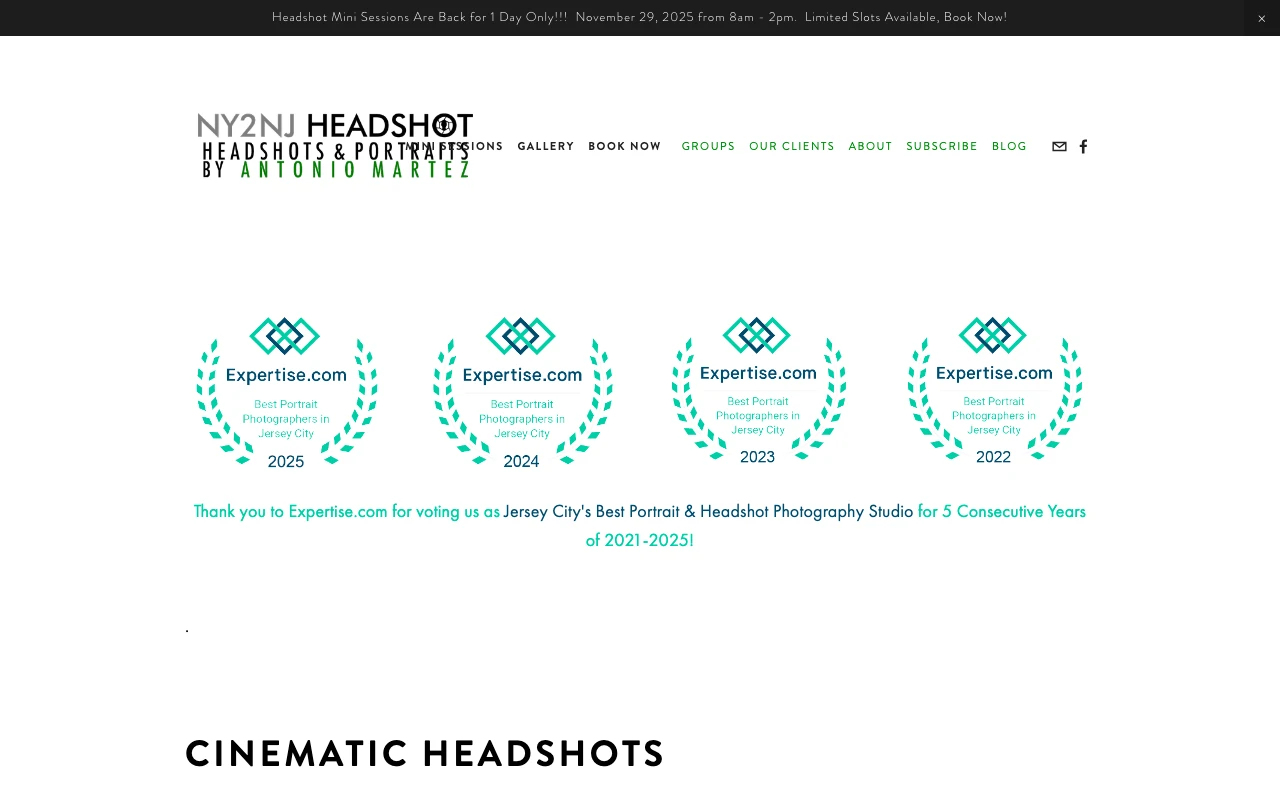The width and height of the screenshot is (1280, 800).
Task: Click the Subscribe nav link
Action: pos(941,147)
